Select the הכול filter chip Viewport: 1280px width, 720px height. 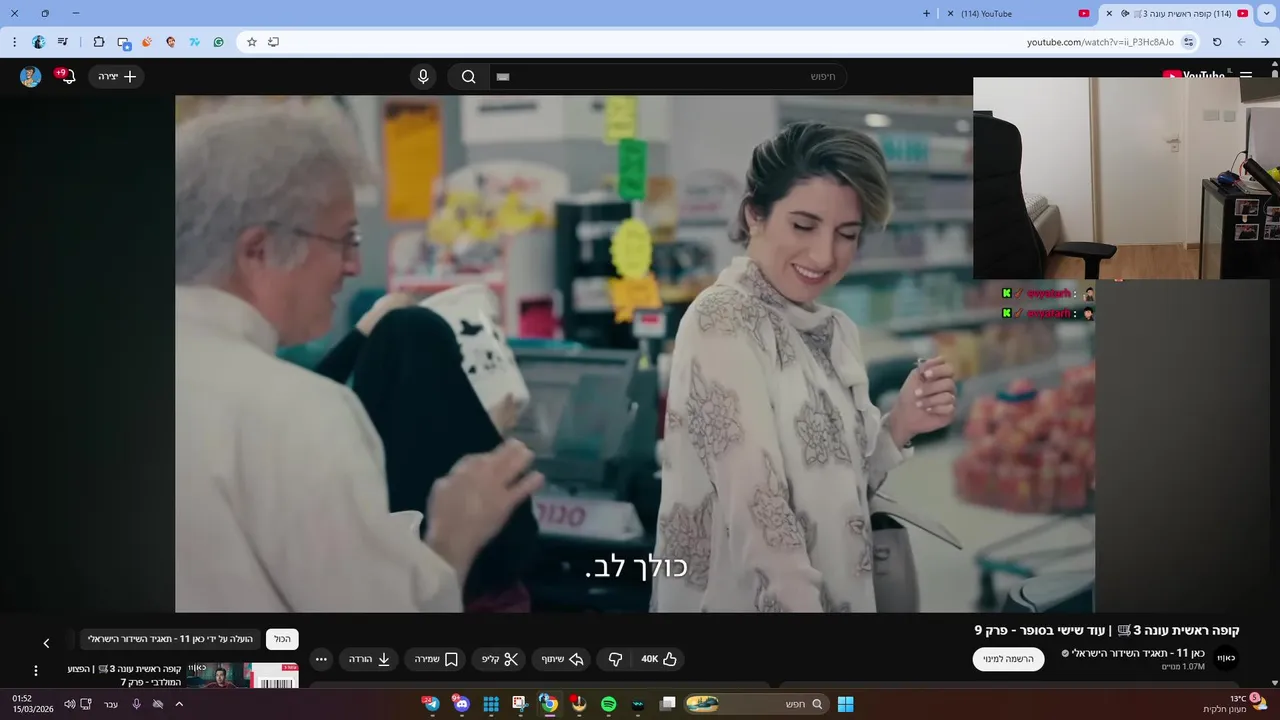pos(282,639)
